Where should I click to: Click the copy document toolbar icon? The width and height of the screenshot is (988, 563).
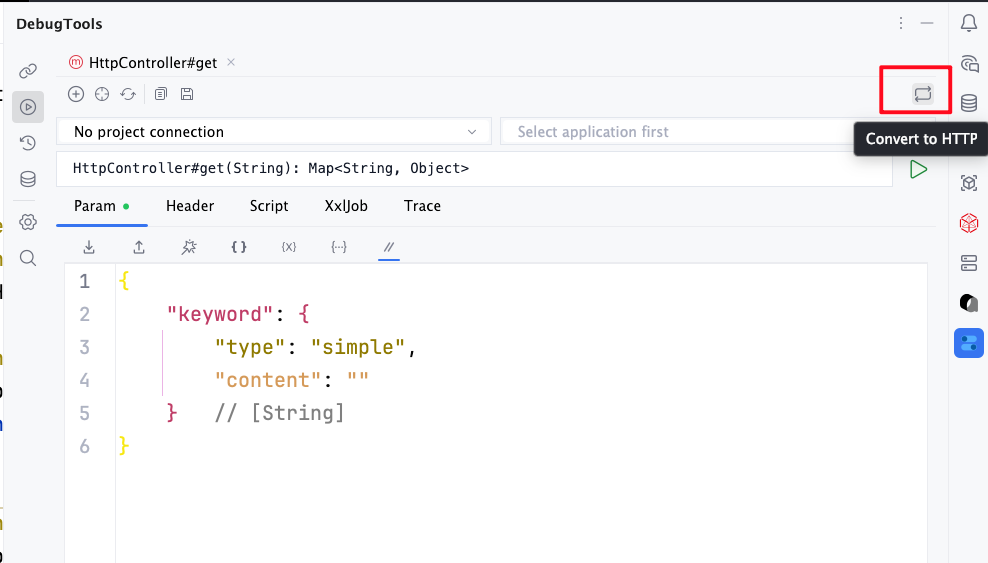point(161,94)
